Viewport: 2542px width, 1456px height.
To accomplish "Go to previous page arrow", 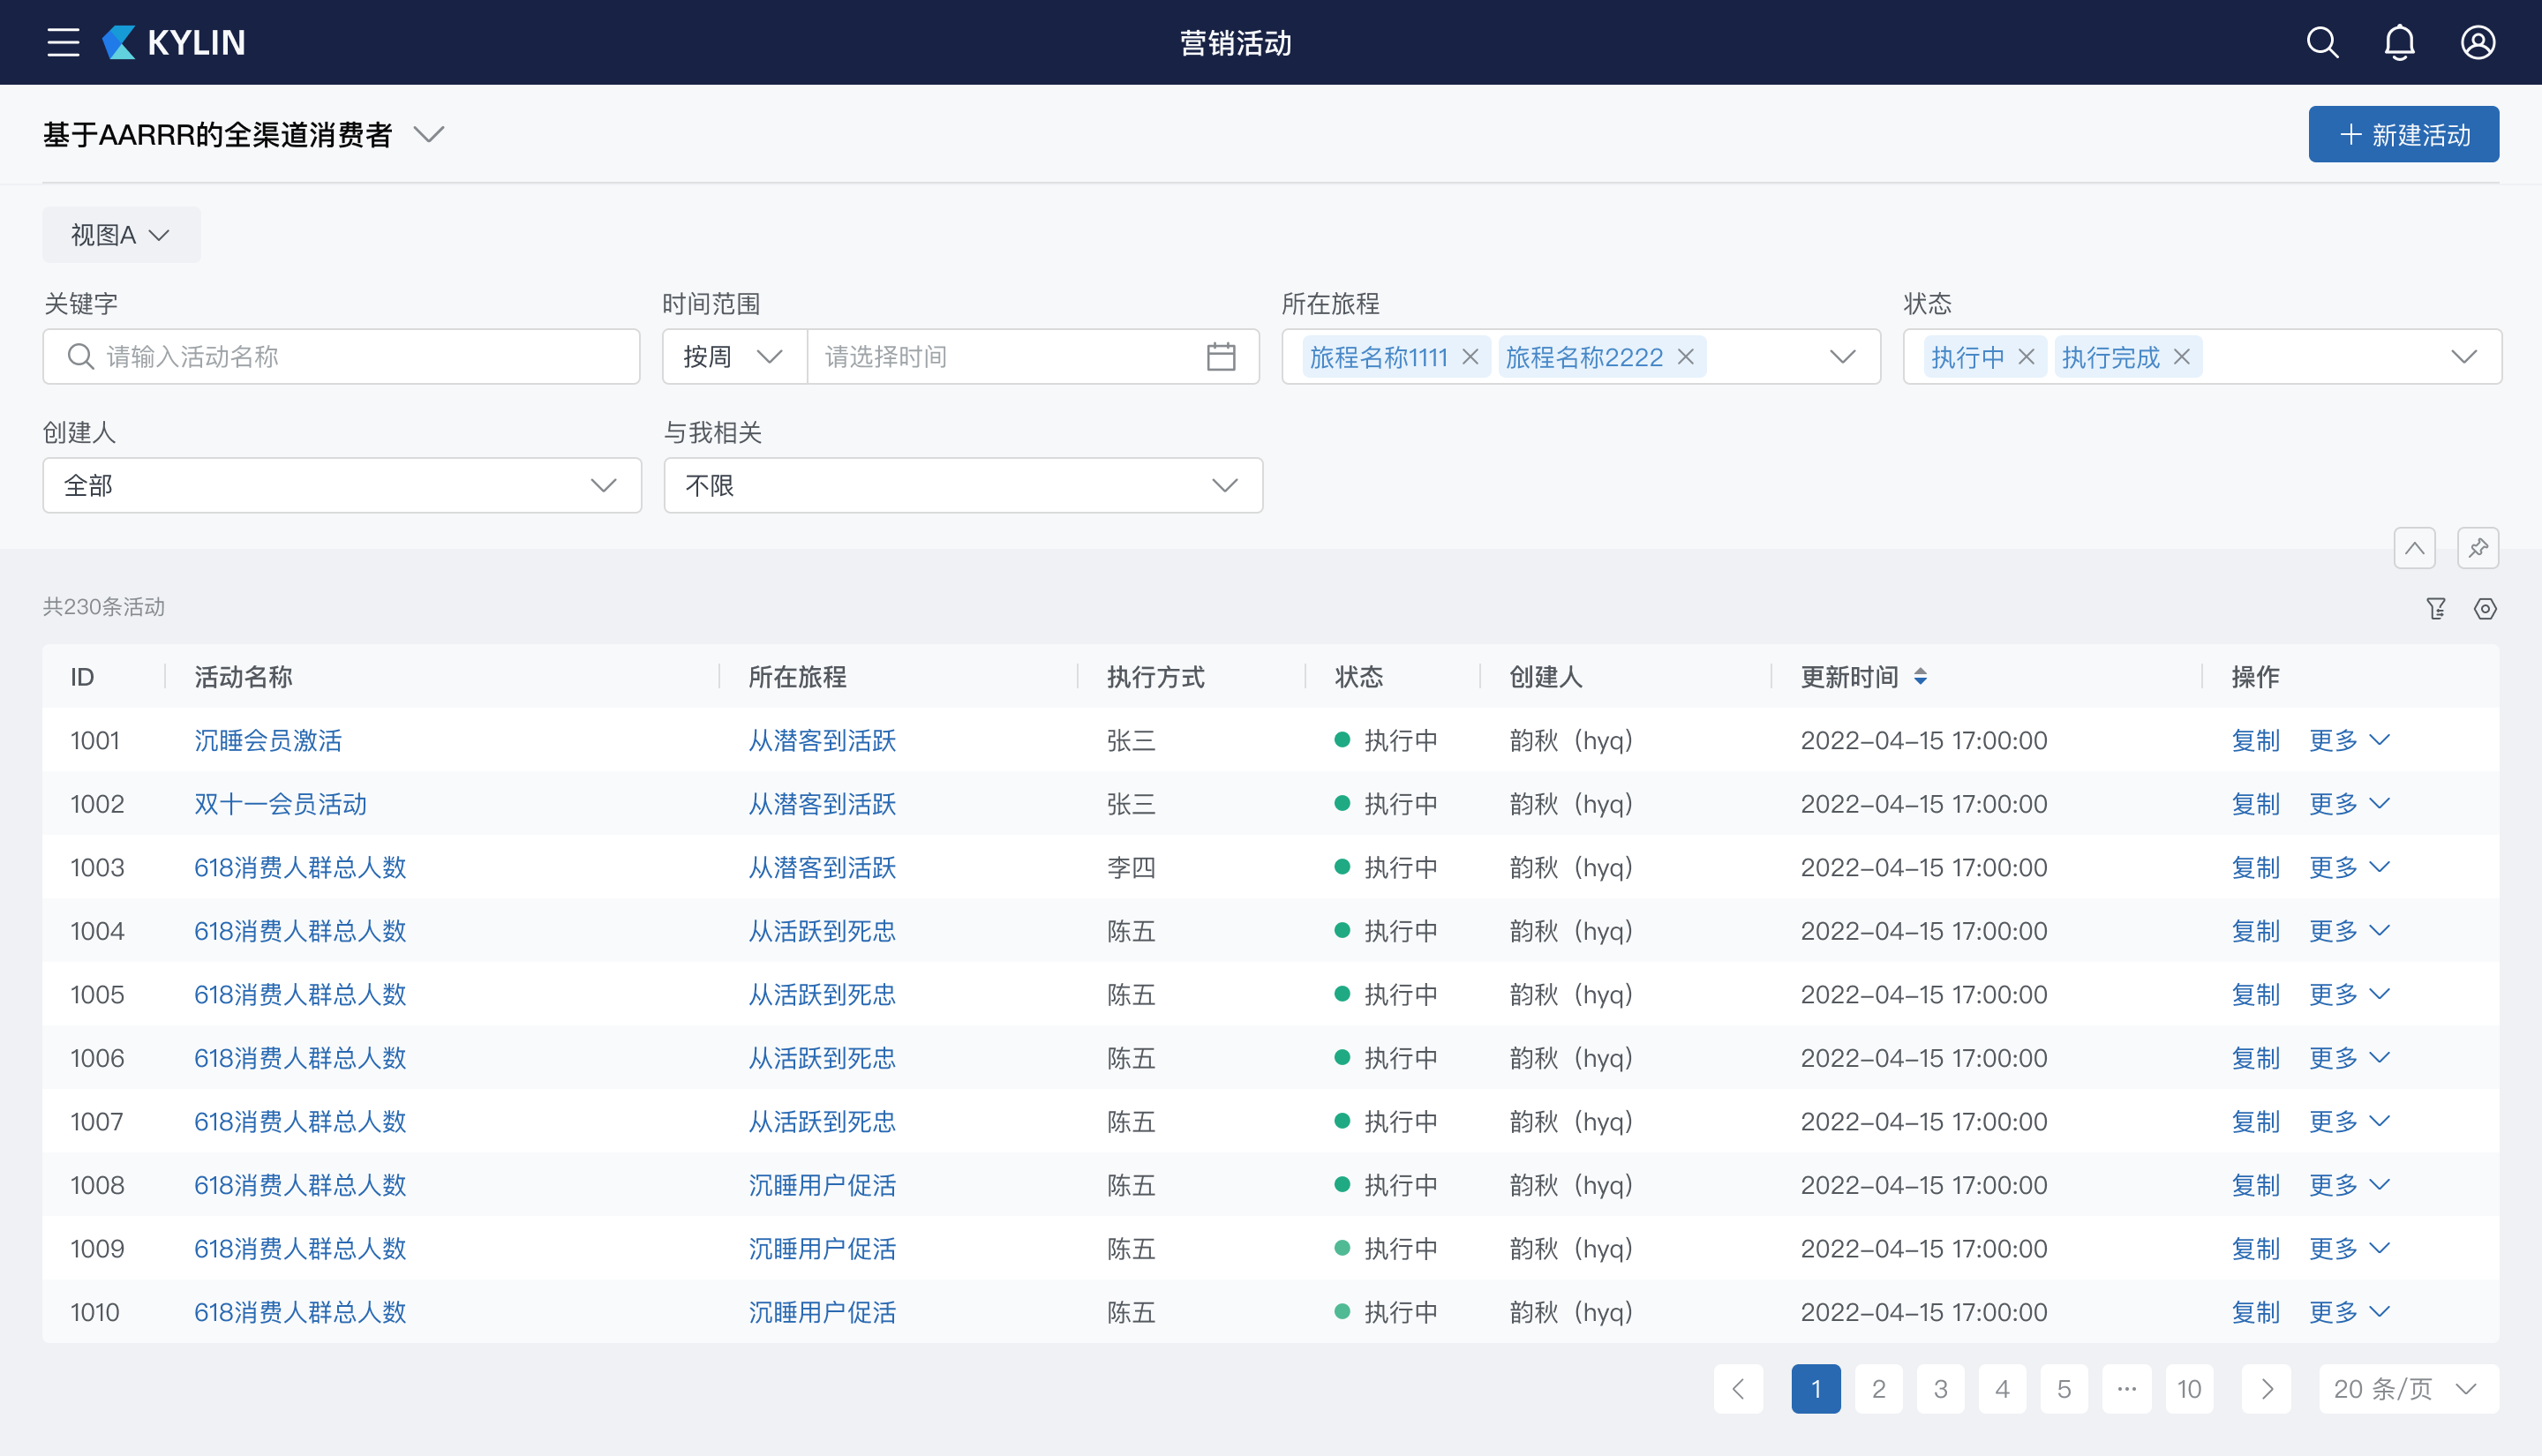I will (x=1738, y=1388).
